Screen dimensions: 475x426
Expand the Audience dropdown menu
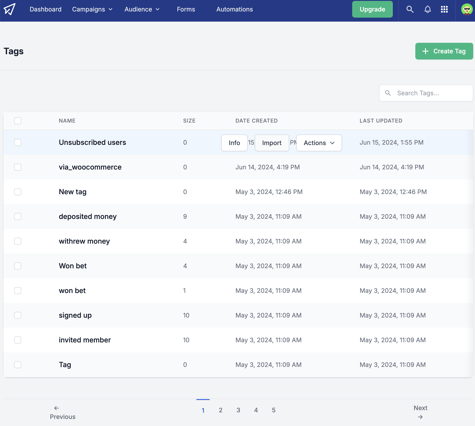click(142, 9)
